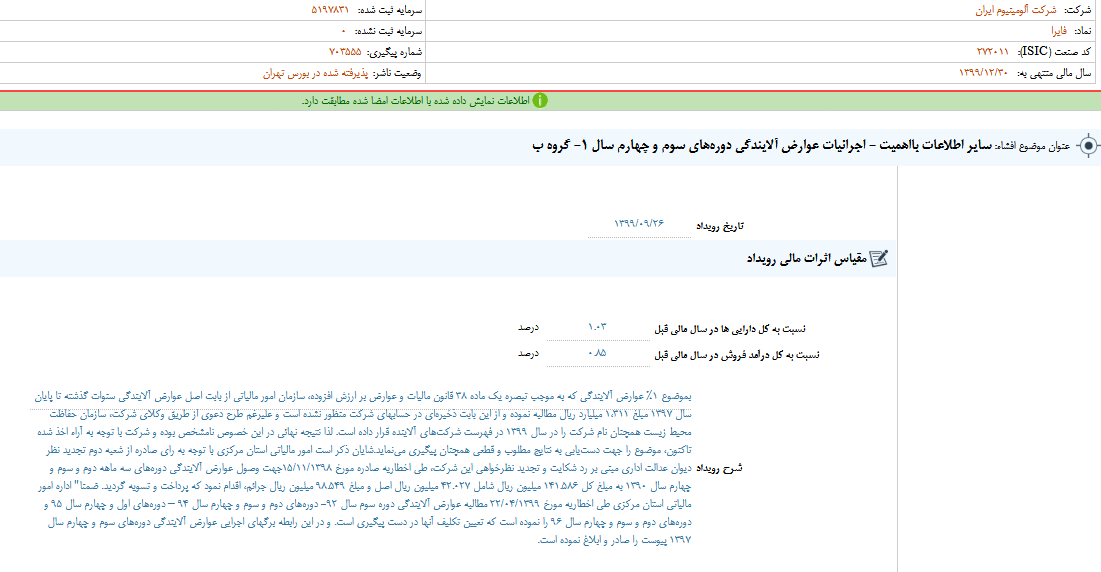
Task: Click the کد صنعت (ISIC) label
Action: 1055,51
